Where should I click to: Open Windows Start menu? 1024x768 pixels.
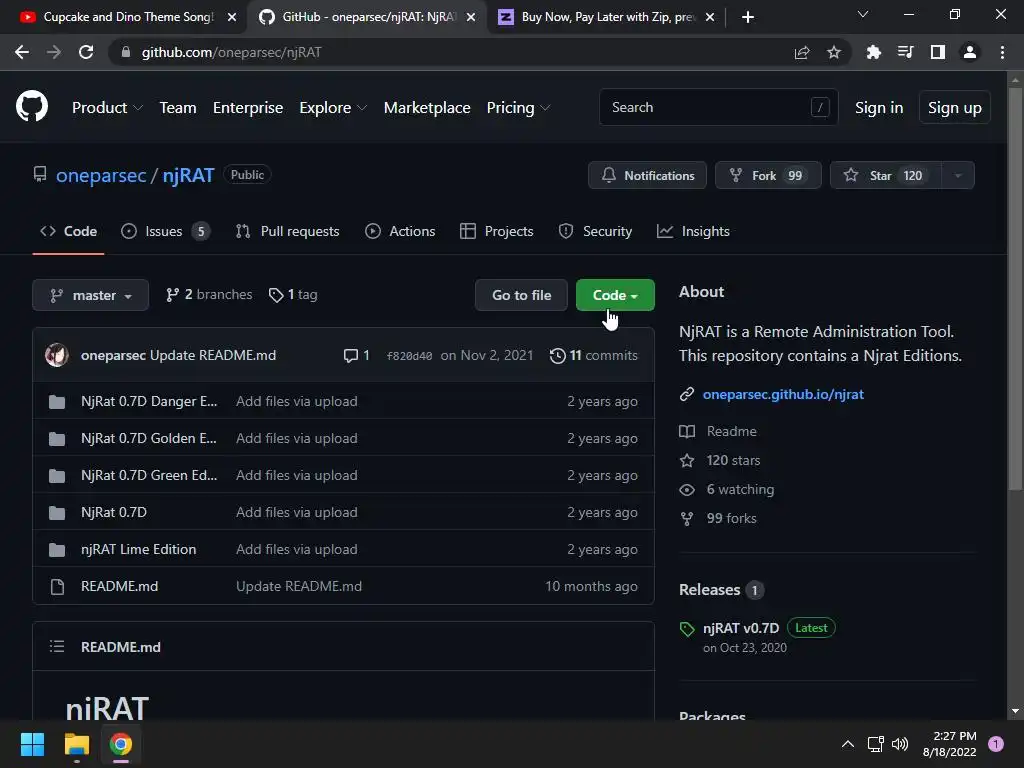(32, 744)
